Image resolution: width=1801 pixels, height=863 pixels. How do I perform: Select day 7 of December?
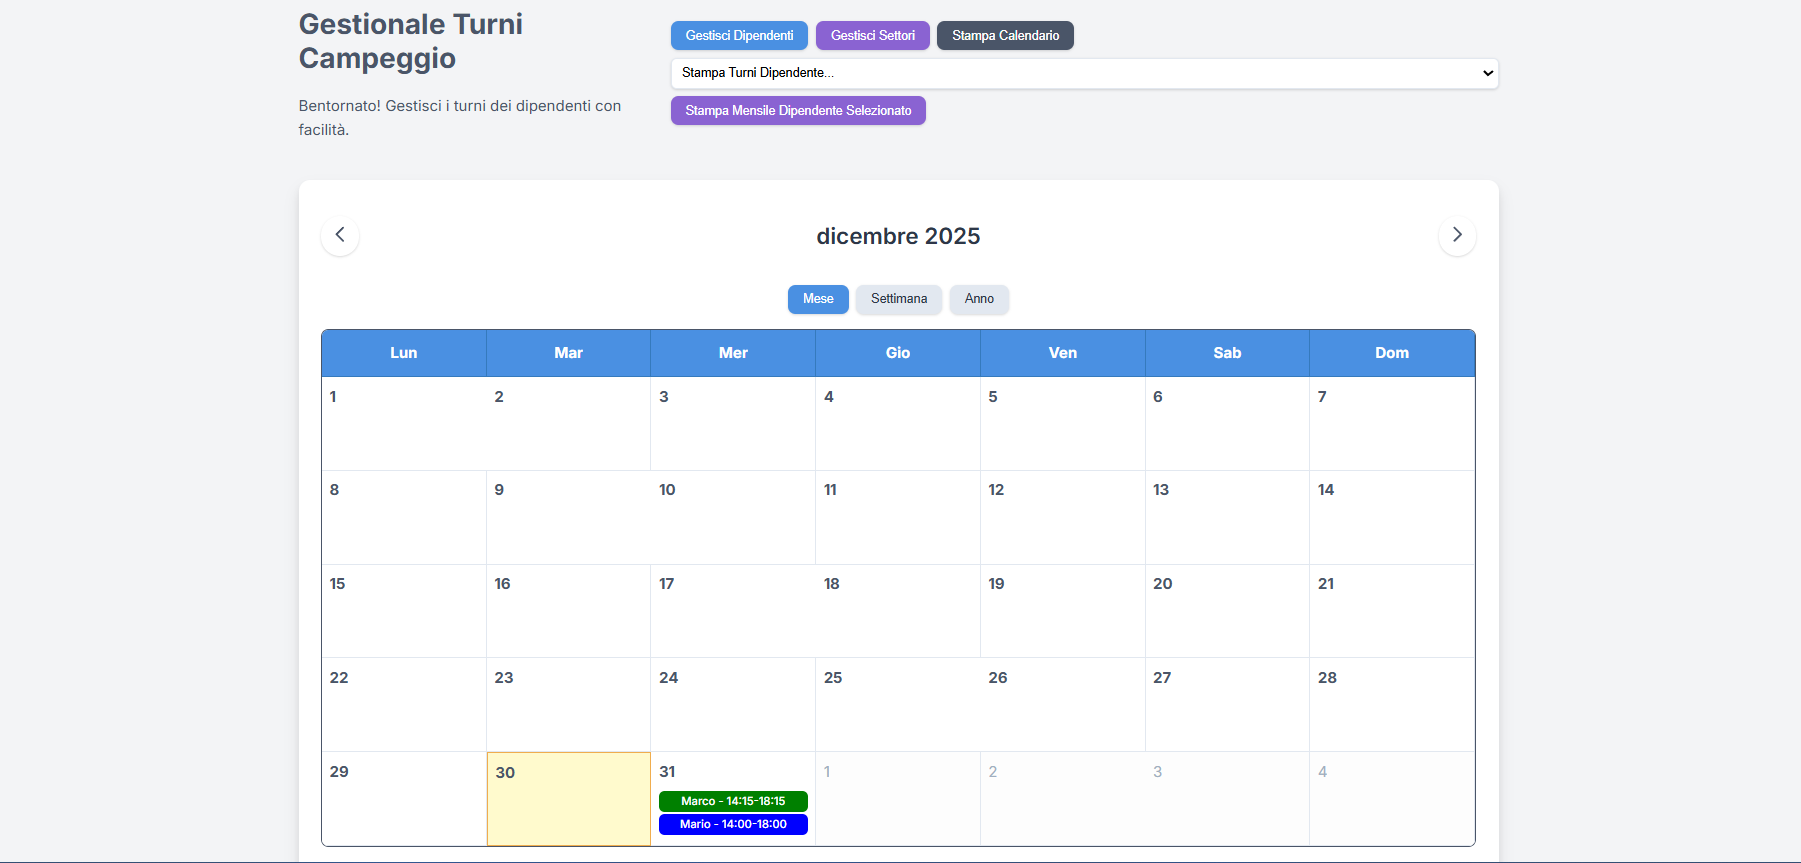pyautogui.click(x=1392, y=423)
